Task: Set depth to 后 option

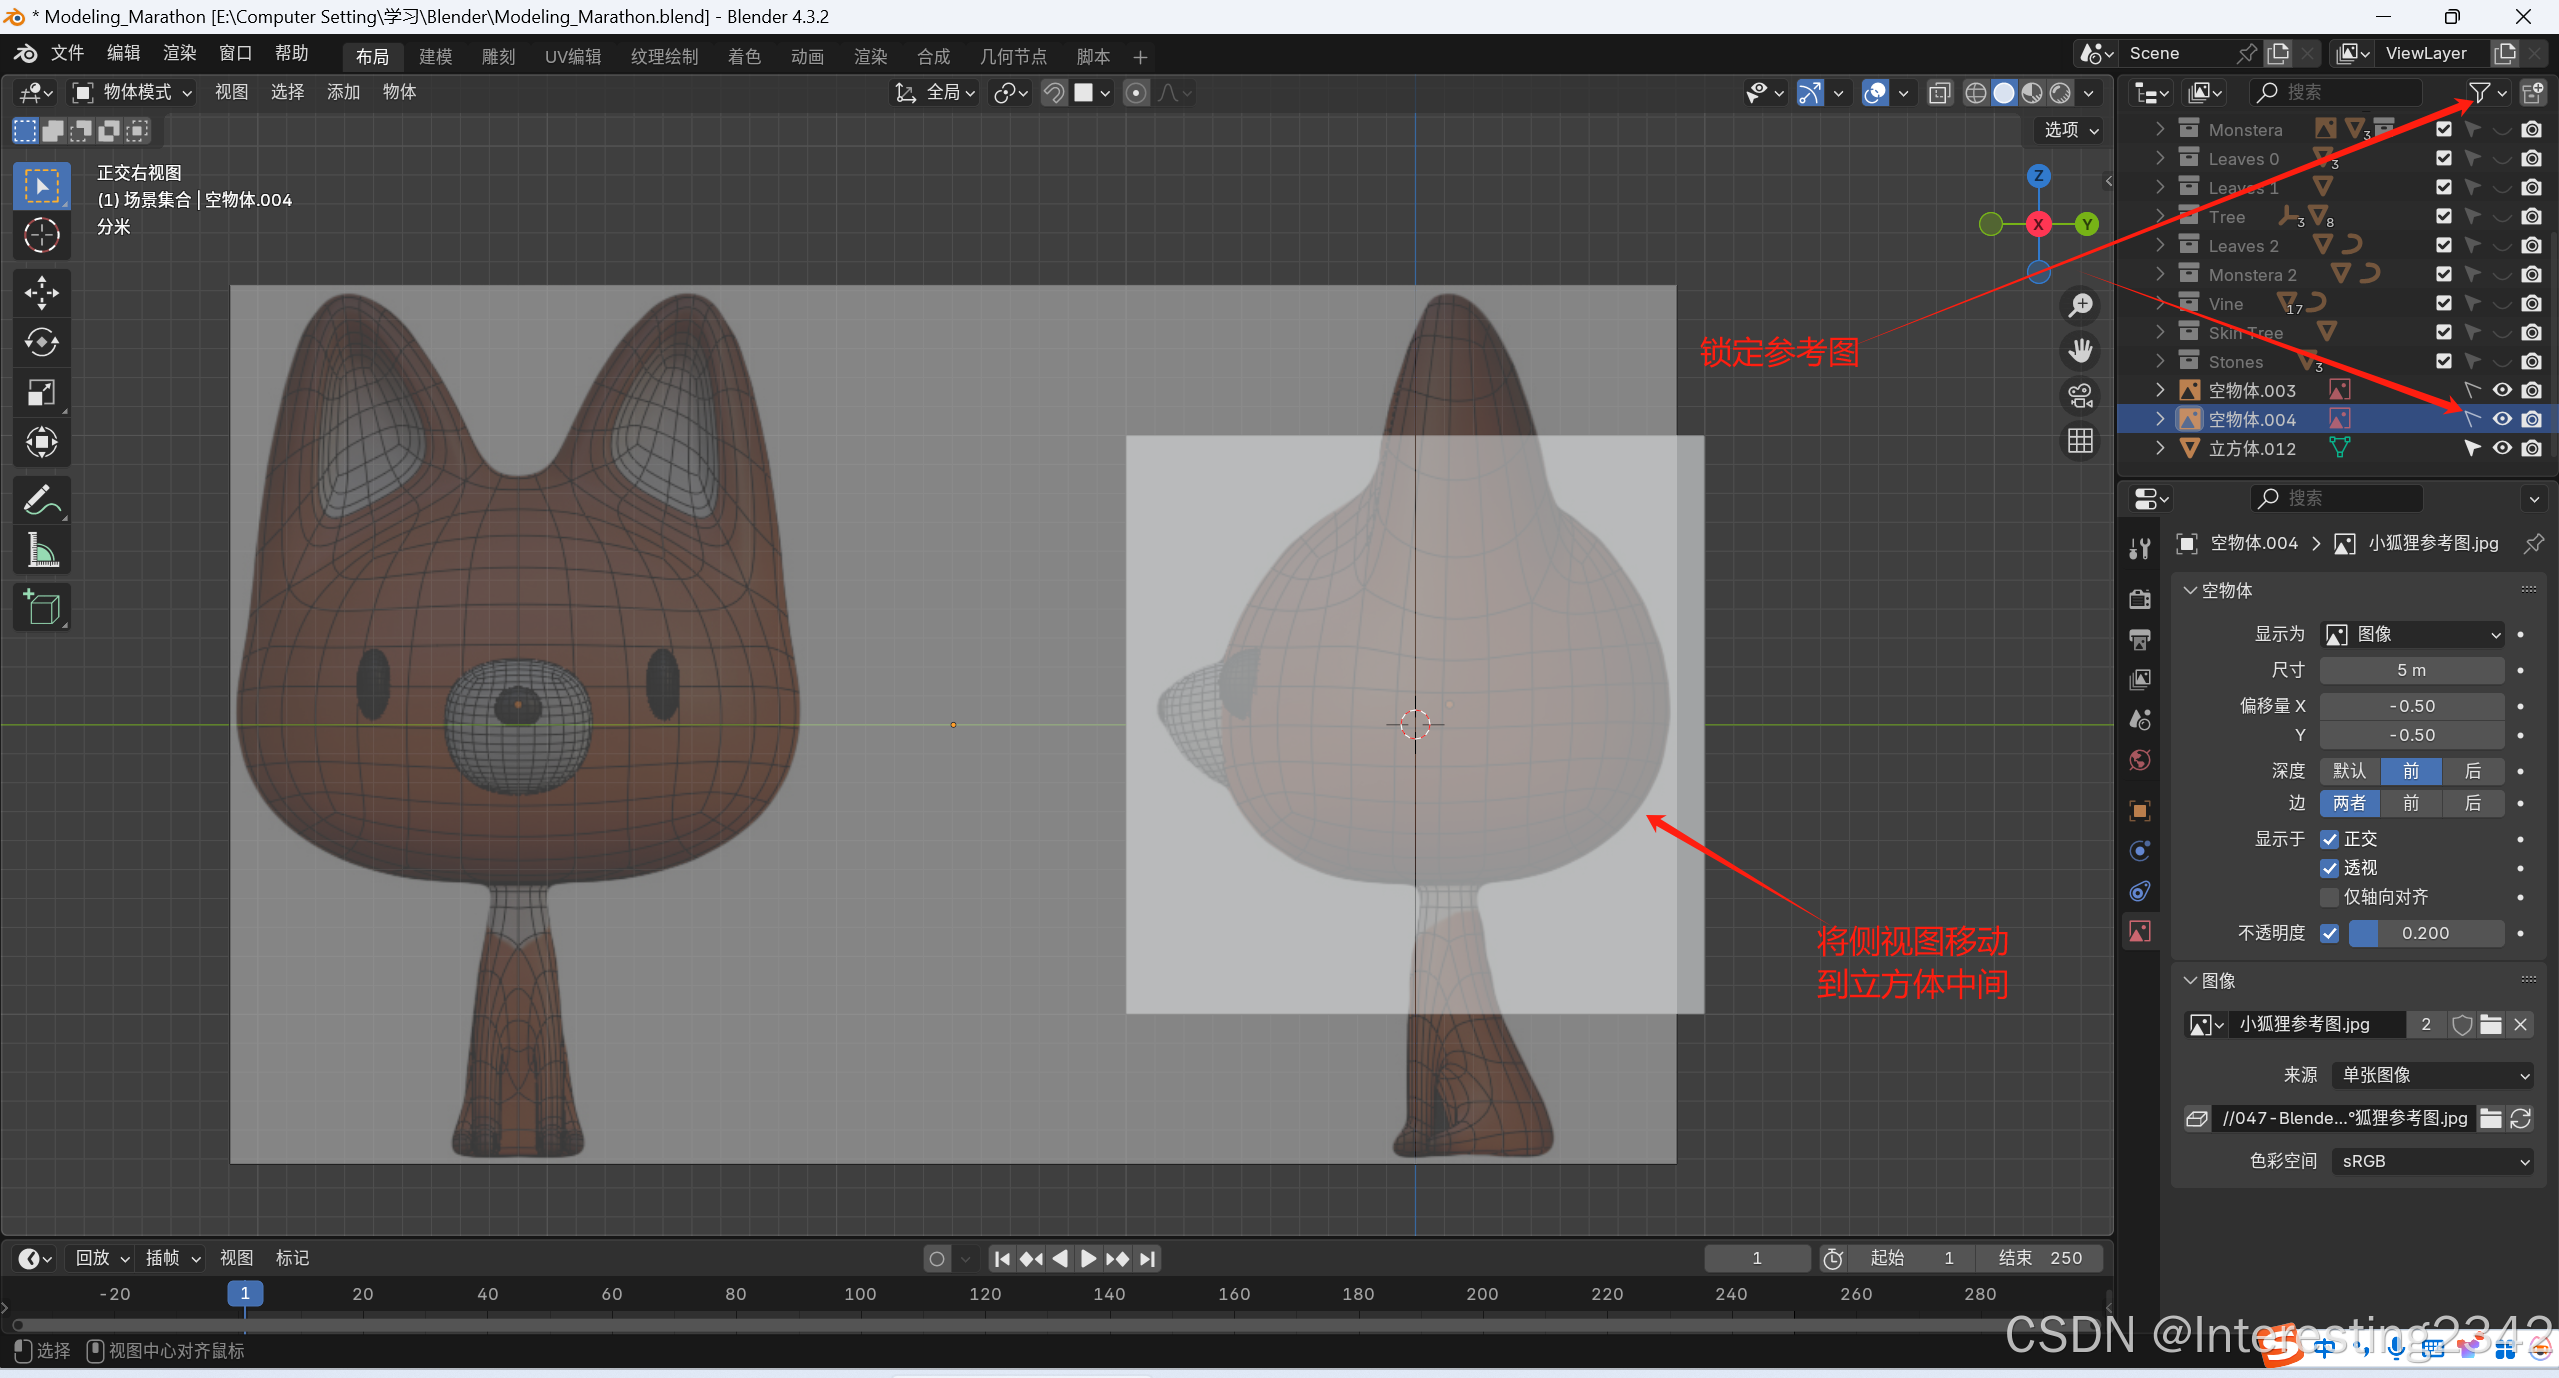Action: point(2472,771)
